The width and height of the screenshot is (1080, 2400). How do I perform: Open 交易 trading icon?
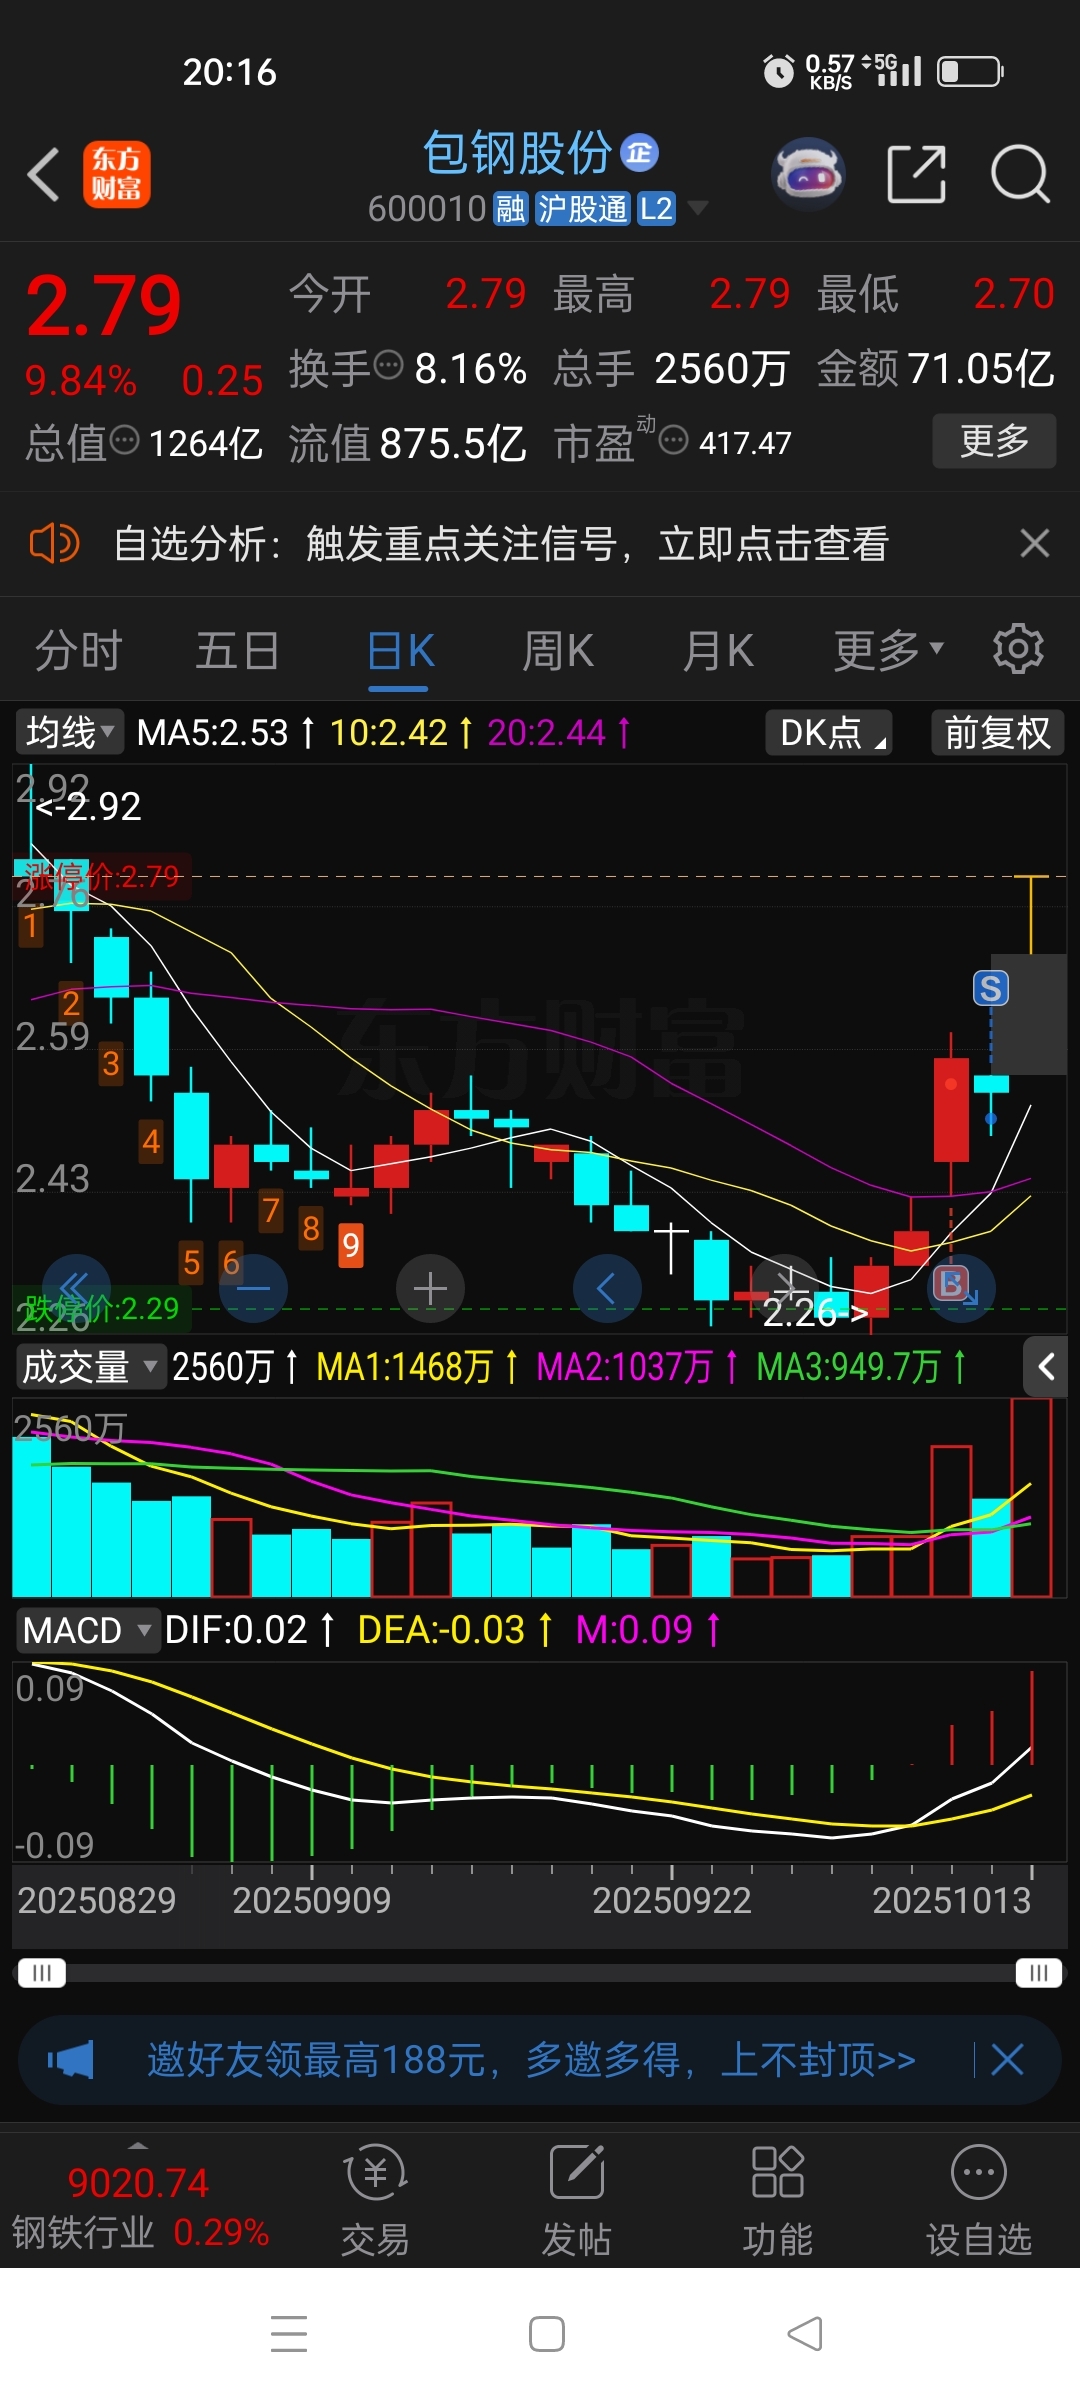point(375,2201)
